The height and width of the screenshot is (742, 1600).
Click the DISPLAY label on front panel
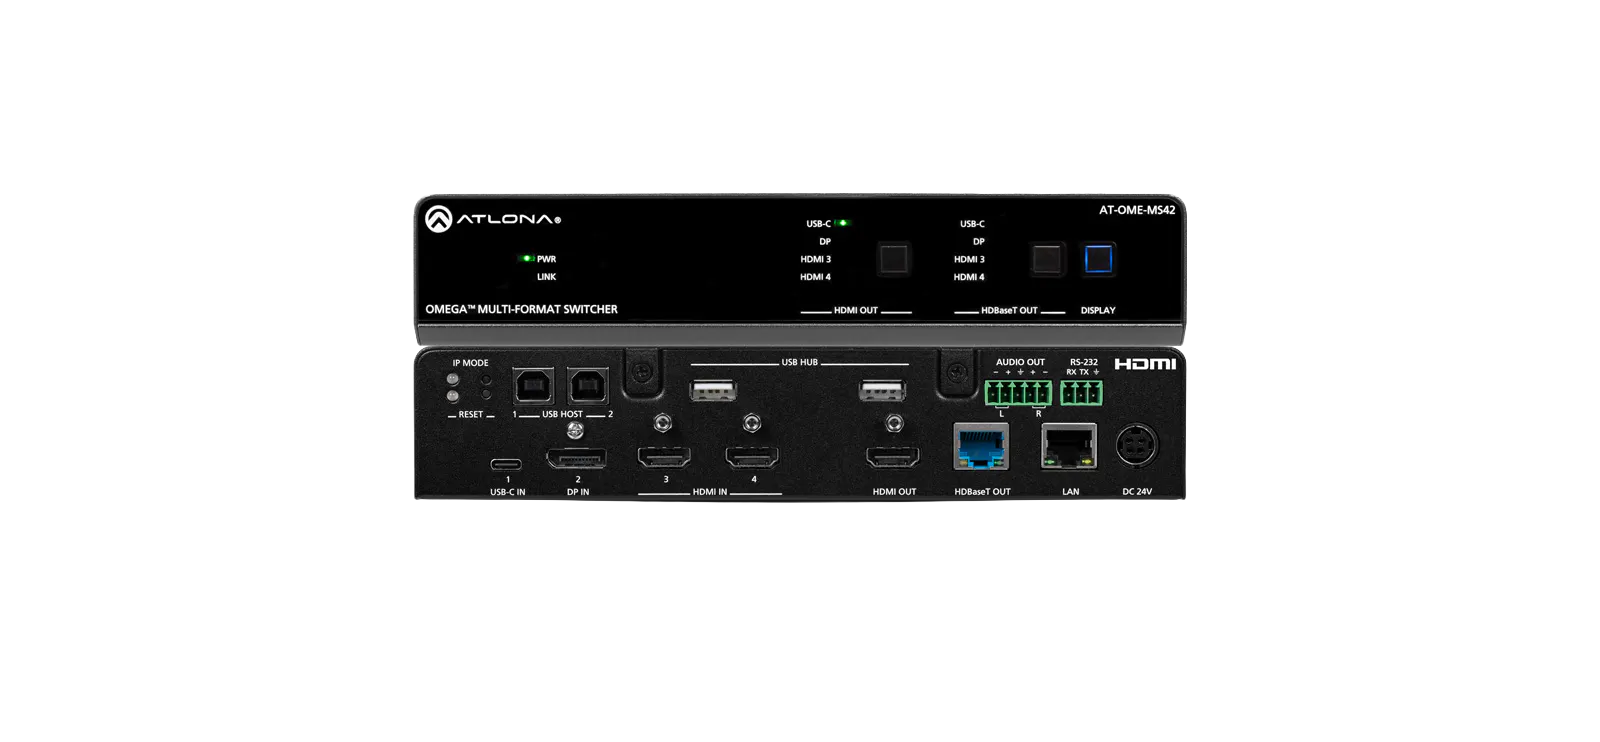1098,310
